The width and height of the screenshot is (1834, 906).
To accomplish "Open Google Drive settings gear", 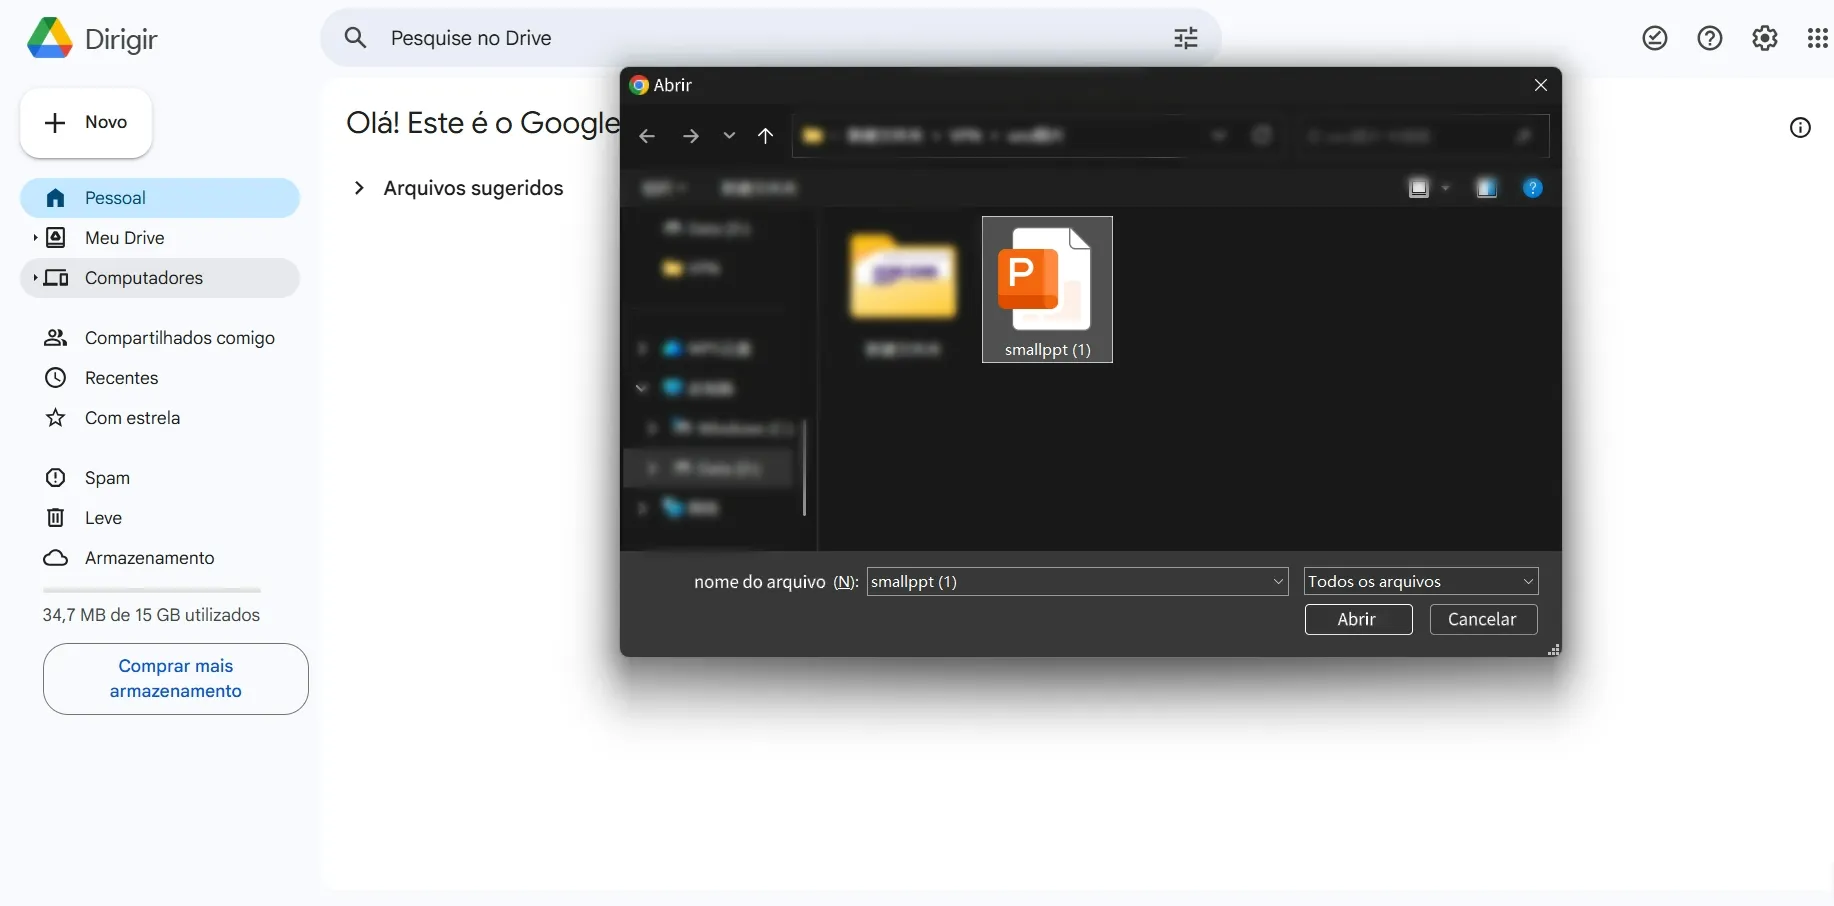I will click(1765, 38).
